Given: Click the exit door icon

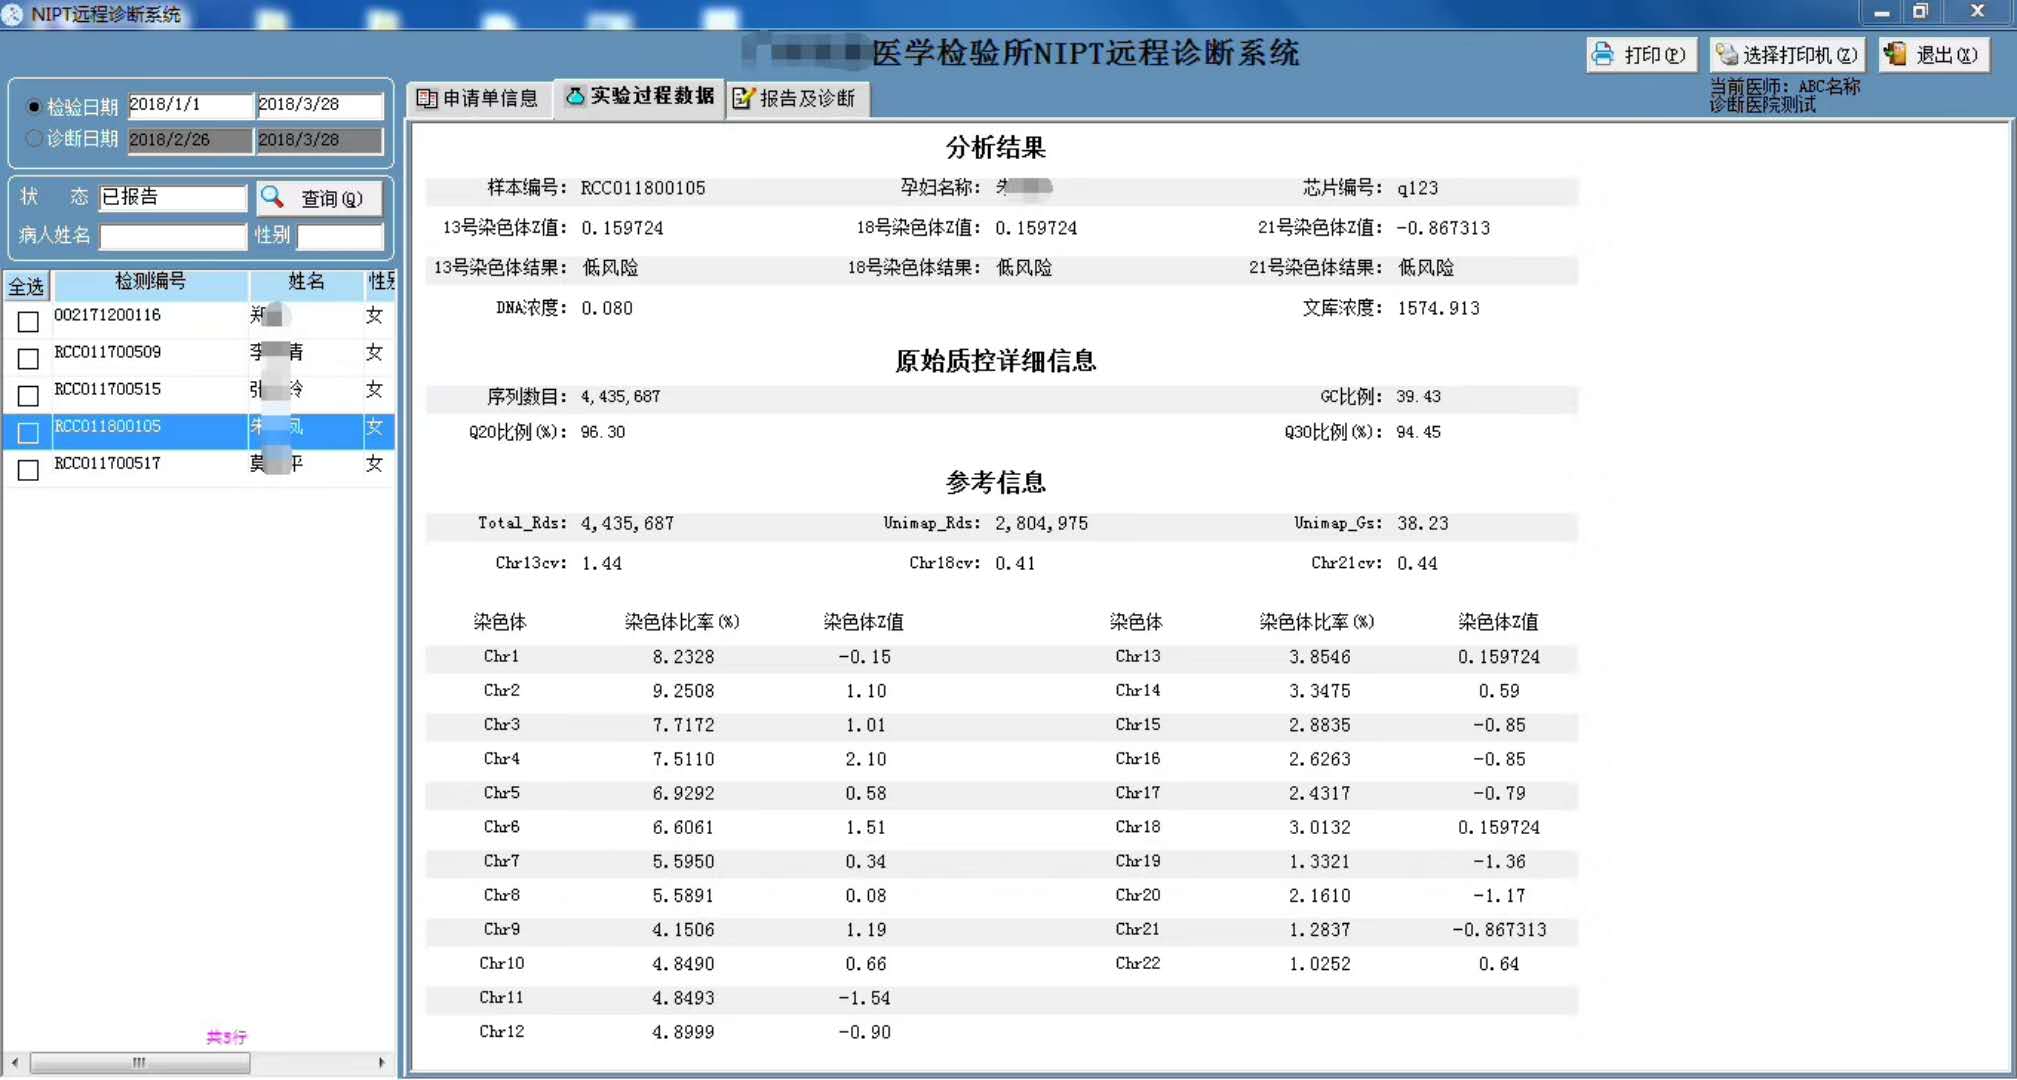Looking at the screenshot, I should (1895, 54).
